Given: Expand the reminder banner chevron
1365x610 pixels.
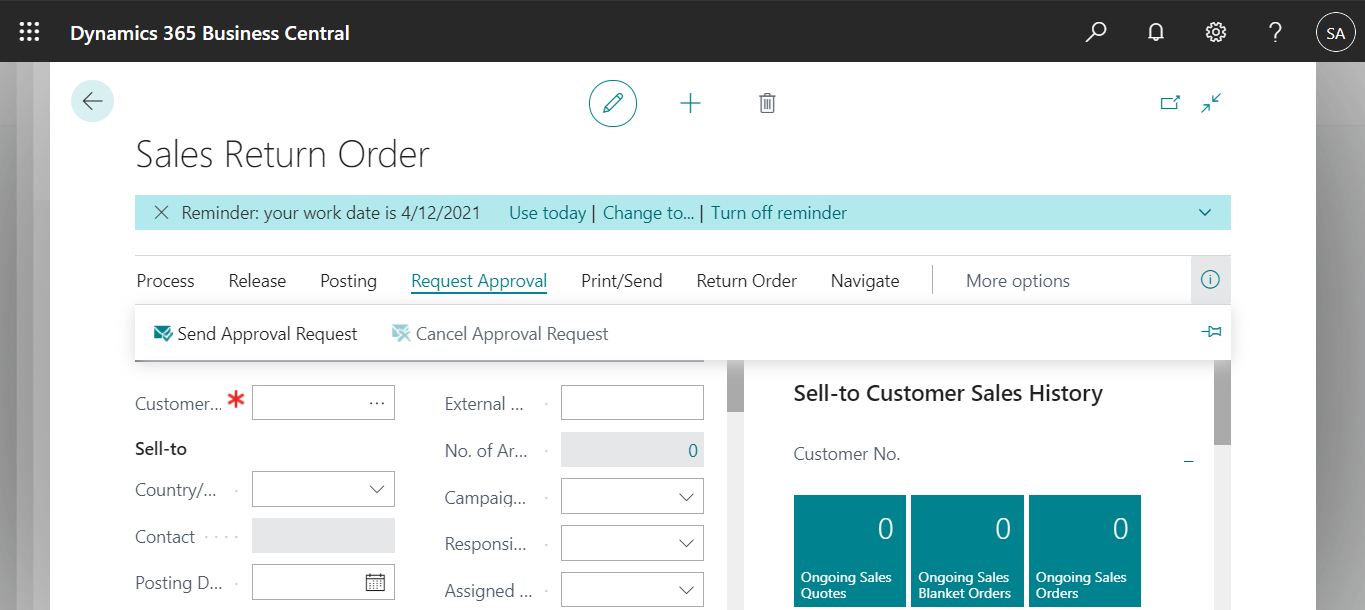Looking at the screenshot, I should (1204, 212).
